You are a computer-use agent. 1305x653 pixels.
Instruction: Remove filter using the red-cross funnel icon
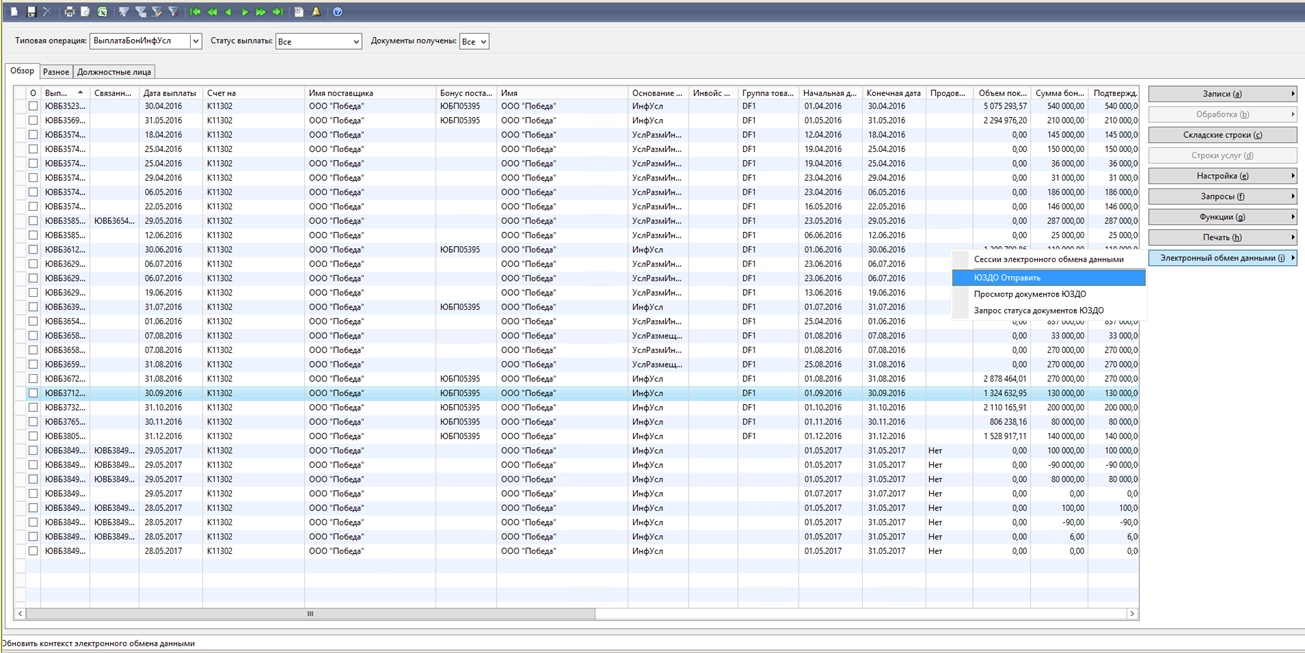point(173,12)
